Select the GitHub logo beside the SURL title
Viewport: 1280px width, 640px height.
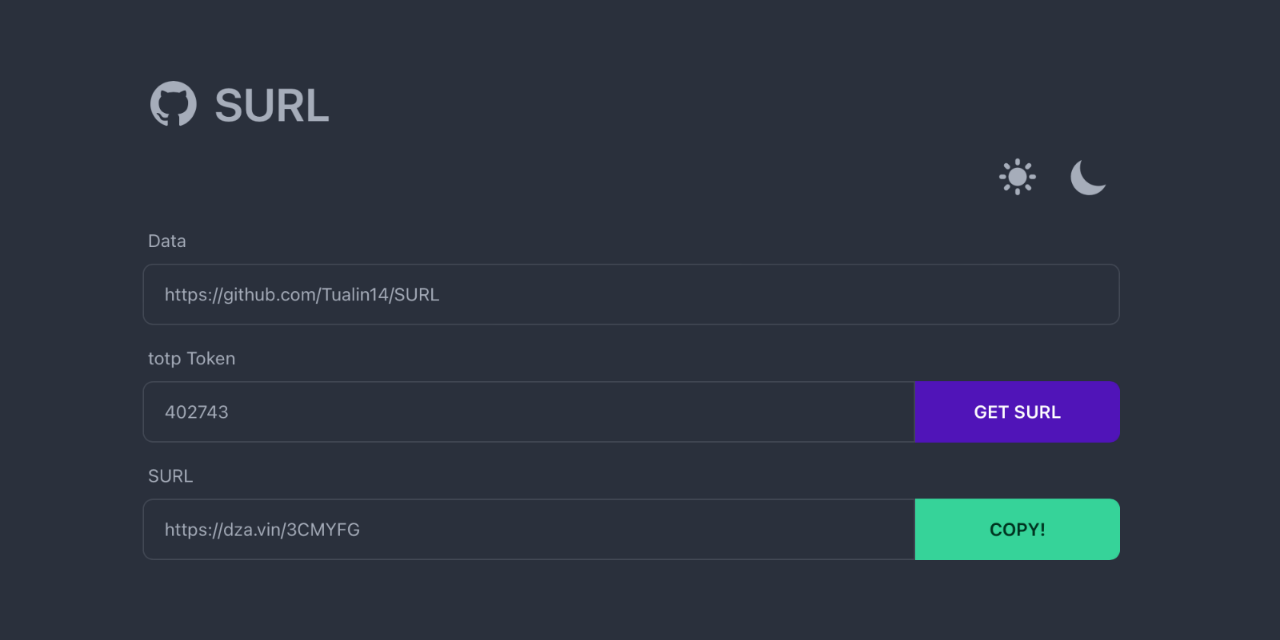pyautogui.click(x=173, y=104)
